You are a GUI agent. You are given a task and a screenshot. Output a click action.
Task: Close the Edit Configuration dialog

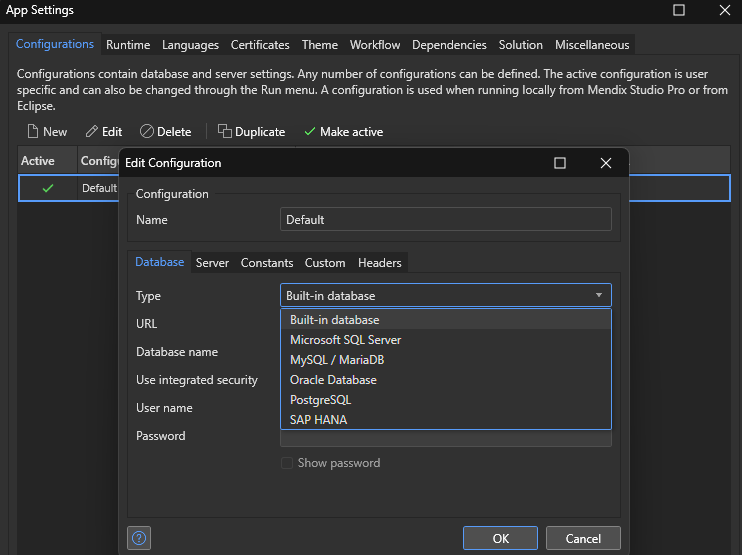[606, 163]
